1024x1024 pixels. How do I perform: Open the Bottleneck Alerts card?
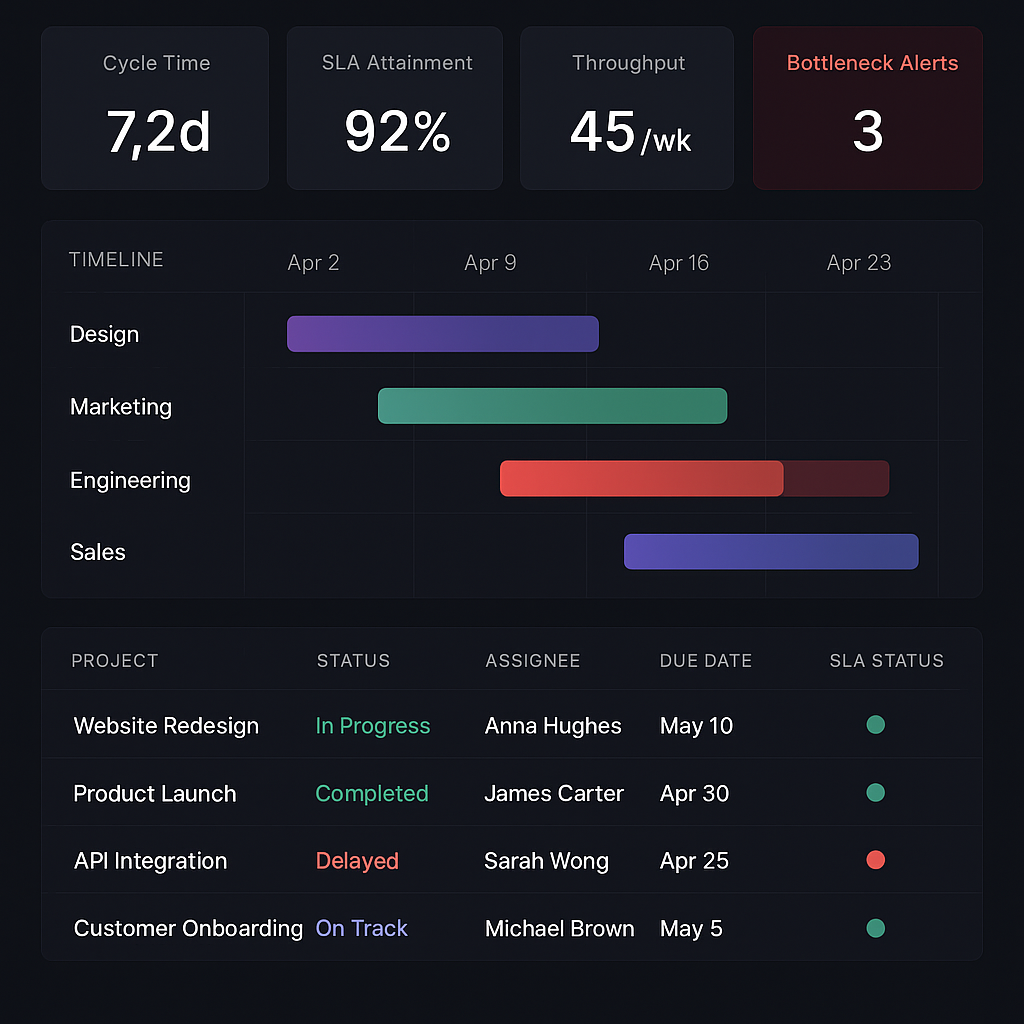pos(867,108)
